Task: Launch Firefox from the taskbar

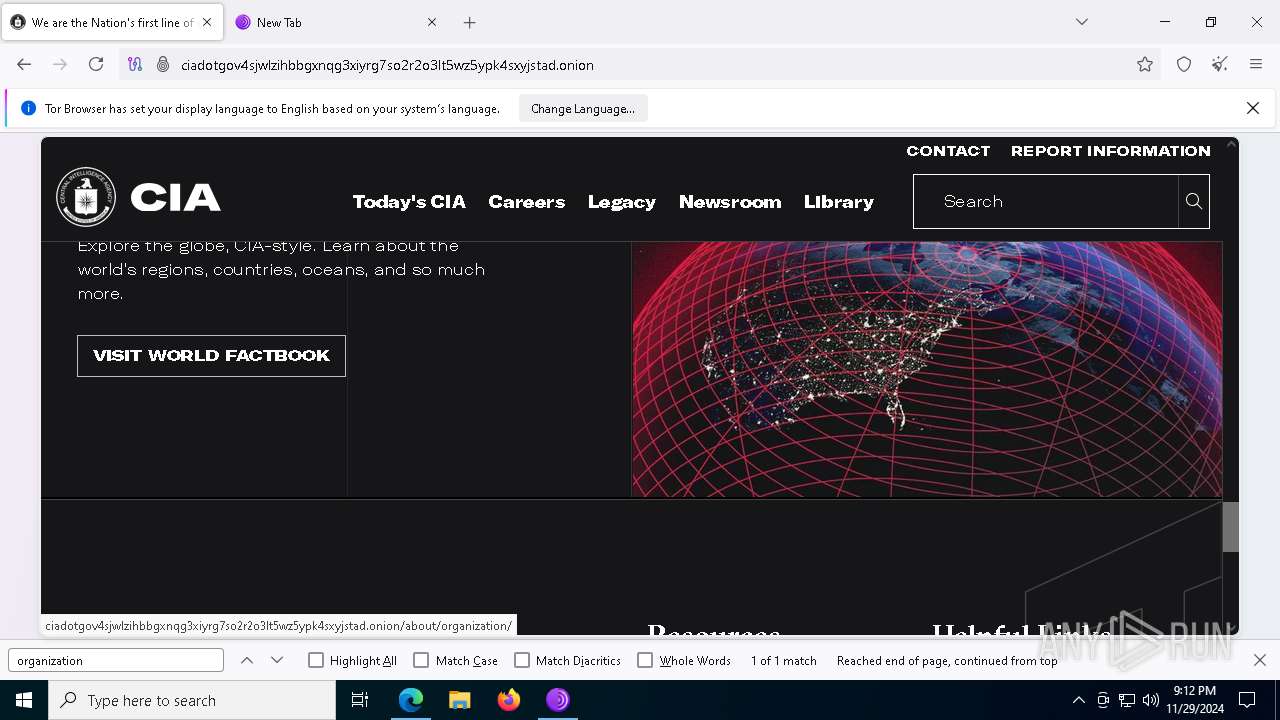Action: [x=509, y=700]
